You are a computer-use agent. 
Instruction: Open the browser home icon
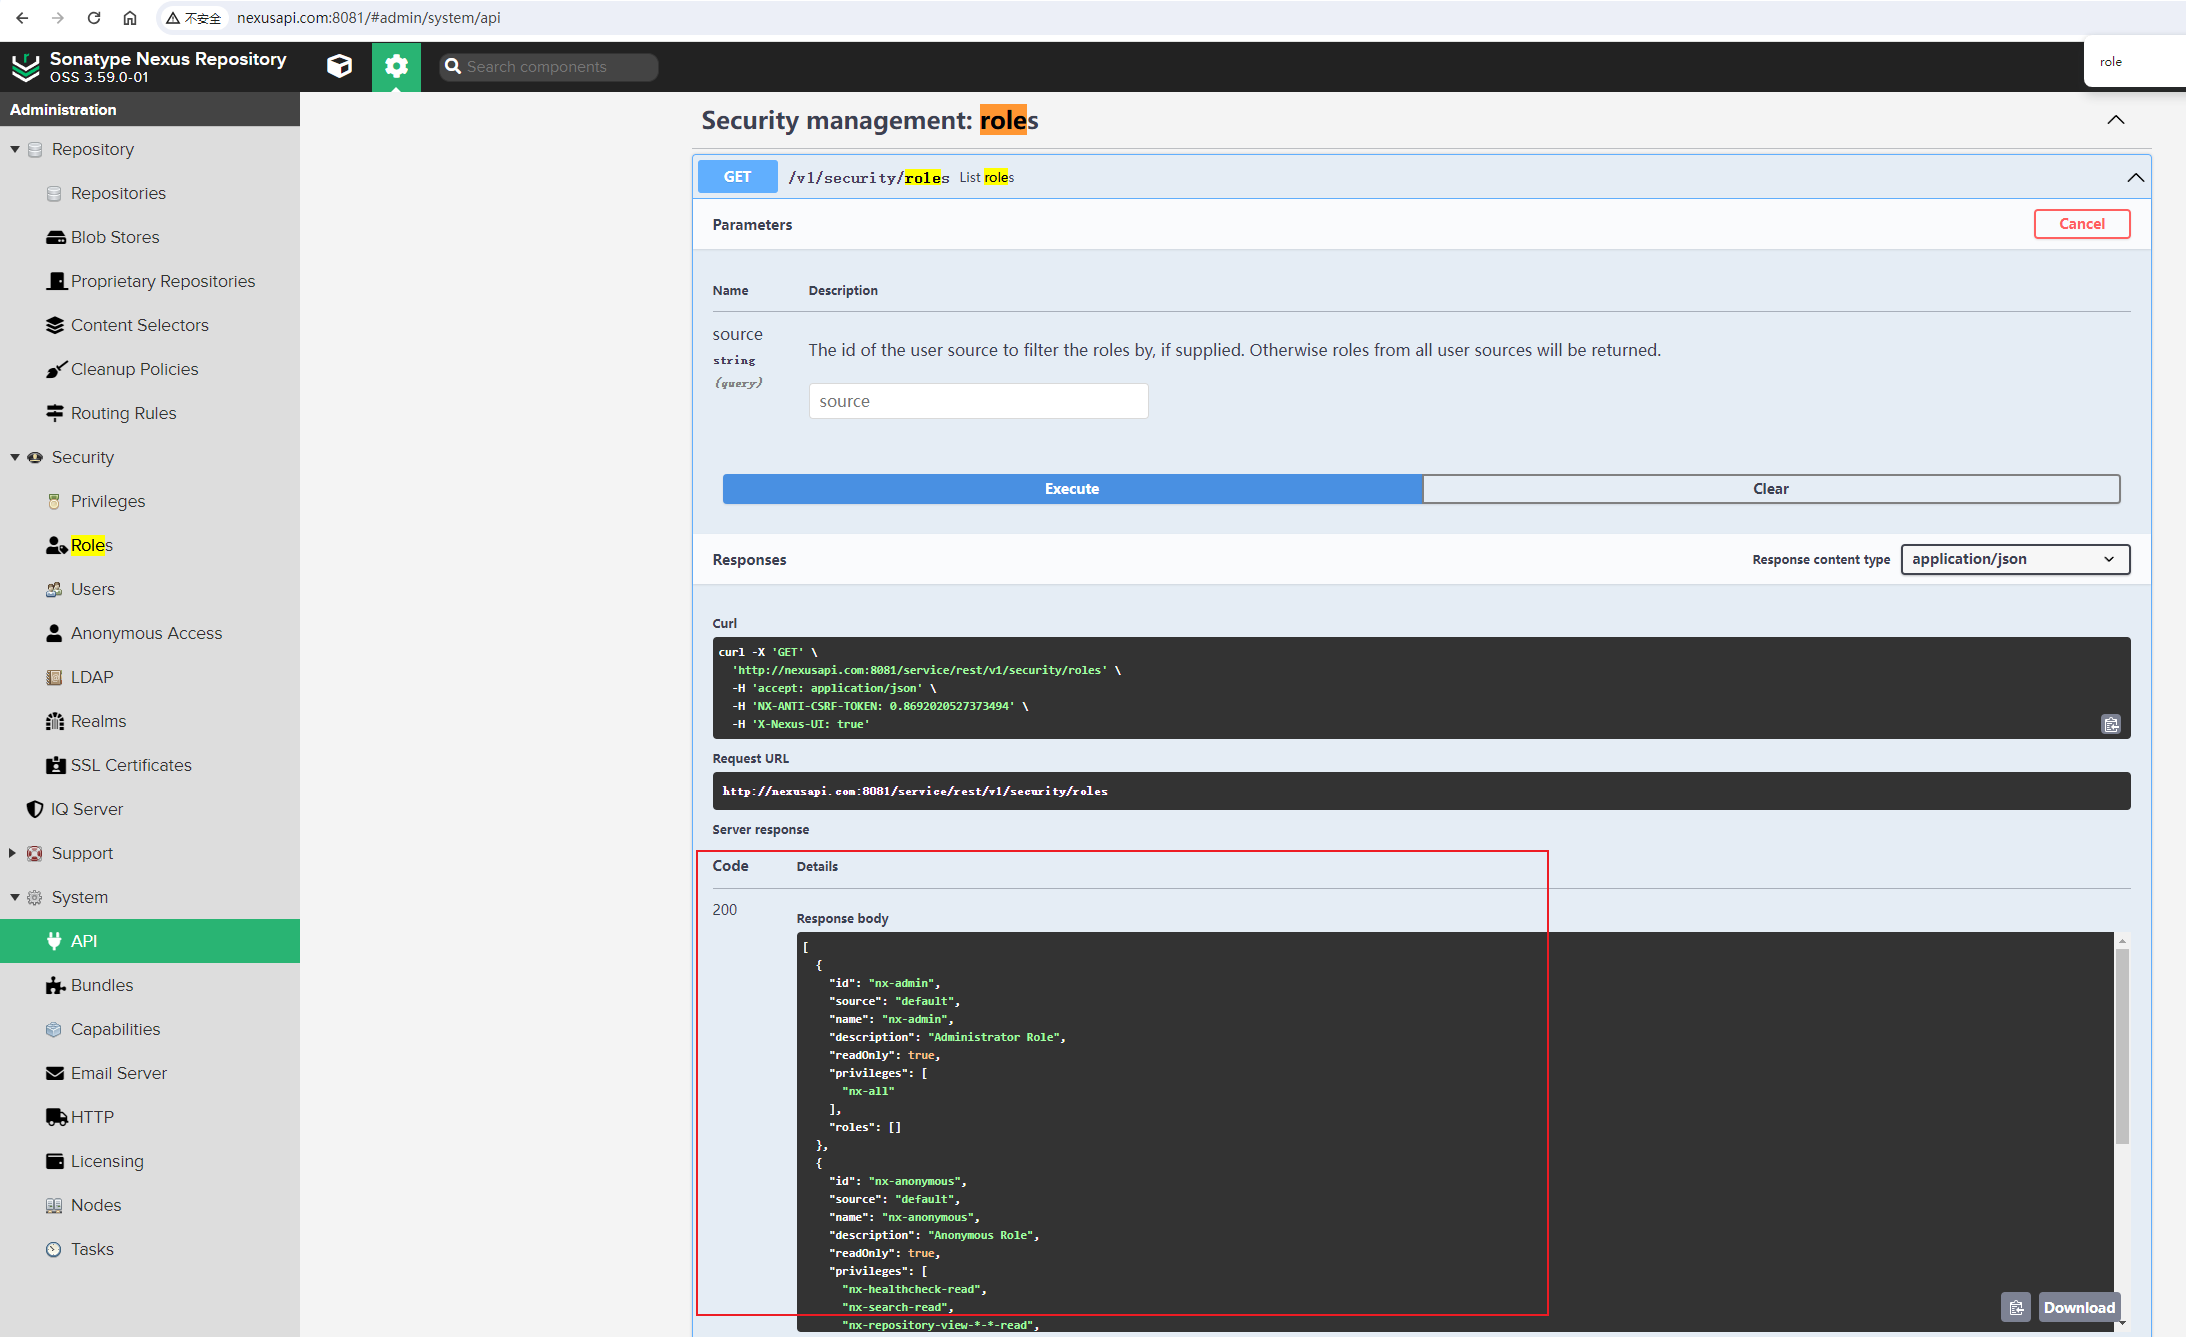click(x=130, y=18)
